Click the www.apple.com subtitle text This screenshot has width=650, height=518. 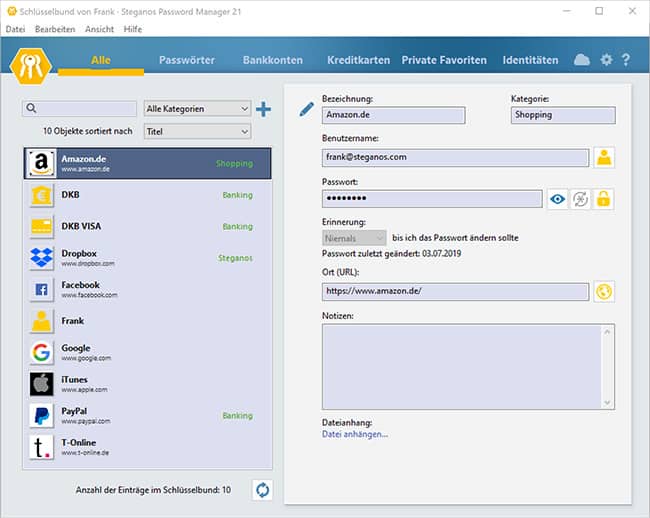(x=85, y=390)
